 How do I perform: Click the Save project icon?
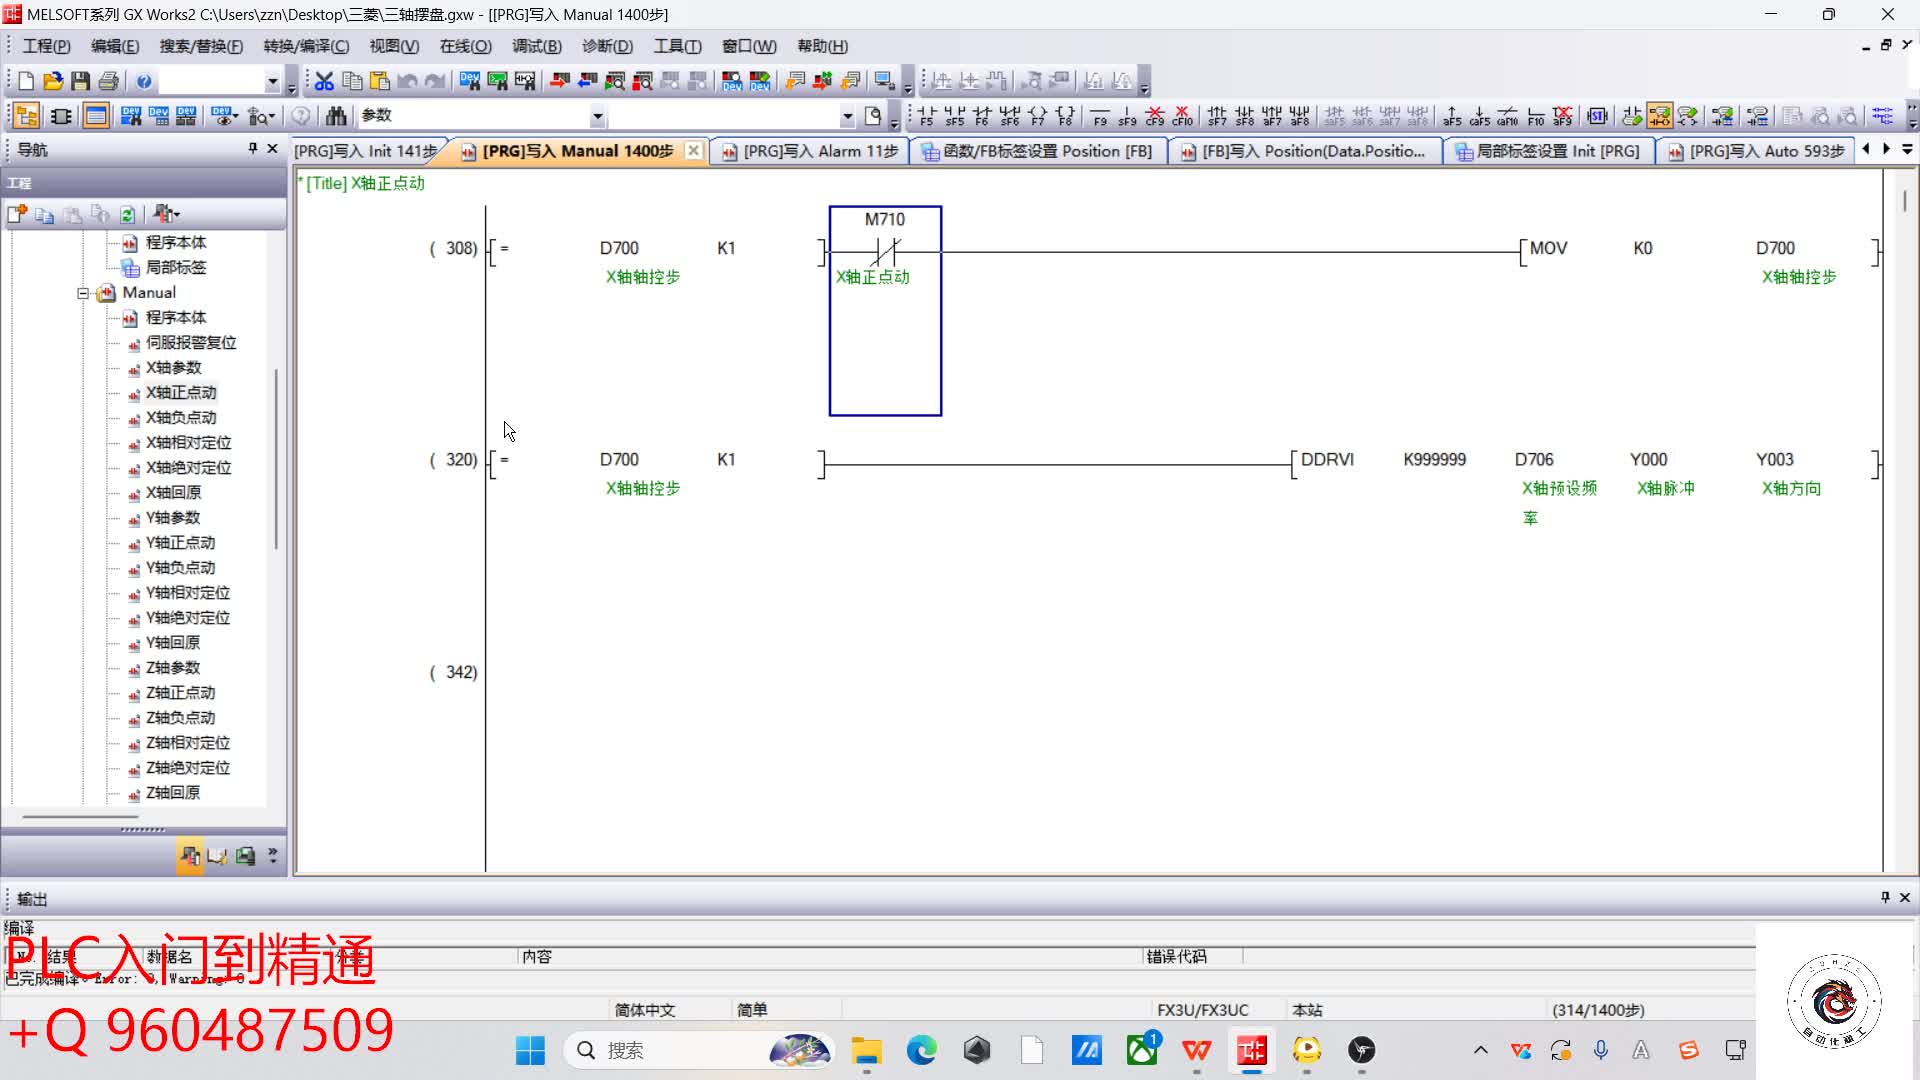pos(81,81)
